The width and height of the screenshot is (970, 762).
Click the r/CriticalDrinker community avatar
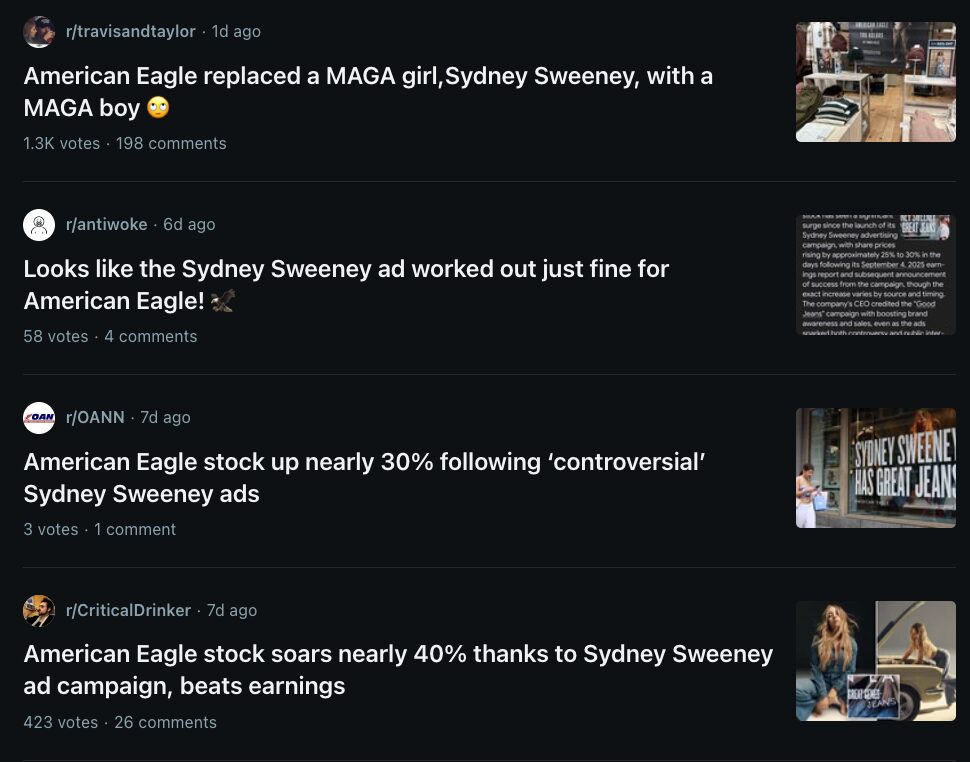click(39, 611)
